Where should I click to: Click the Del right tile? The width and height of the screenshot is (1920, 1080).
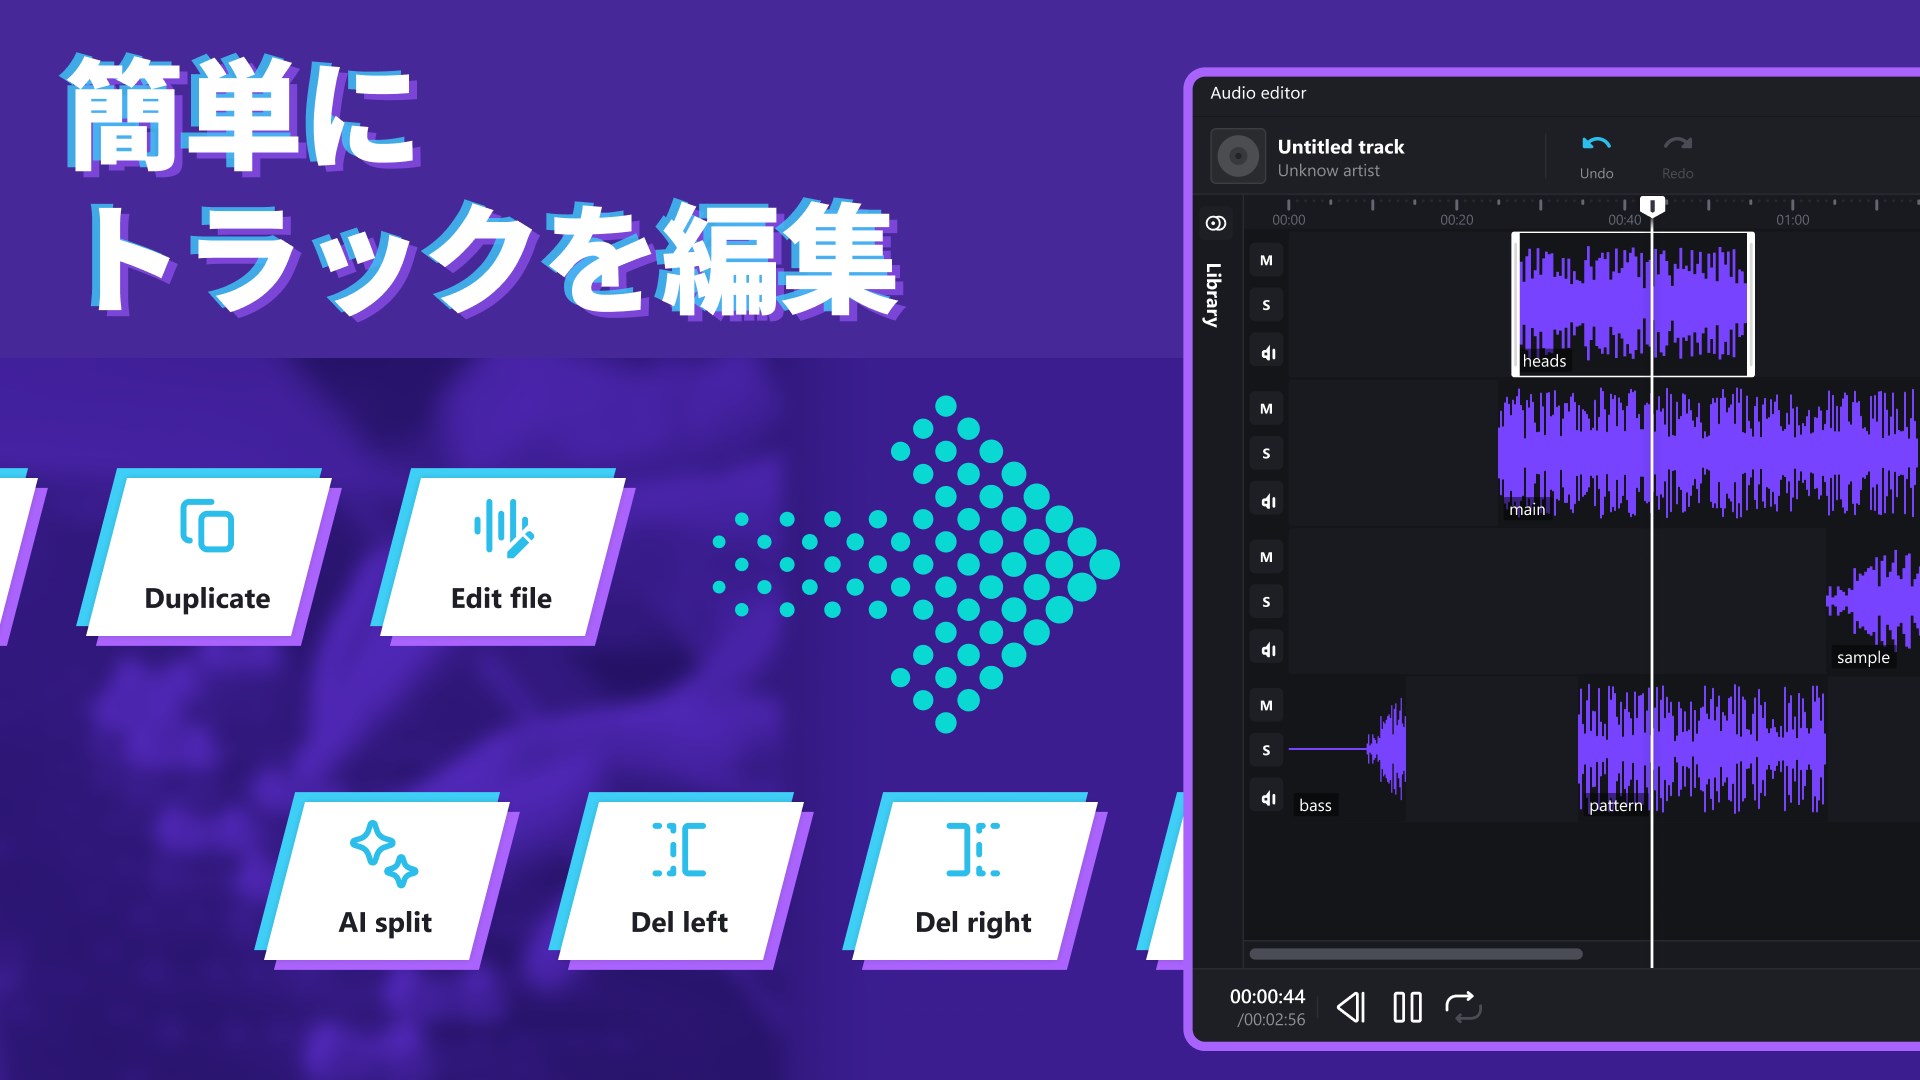[x=973, y=880]
